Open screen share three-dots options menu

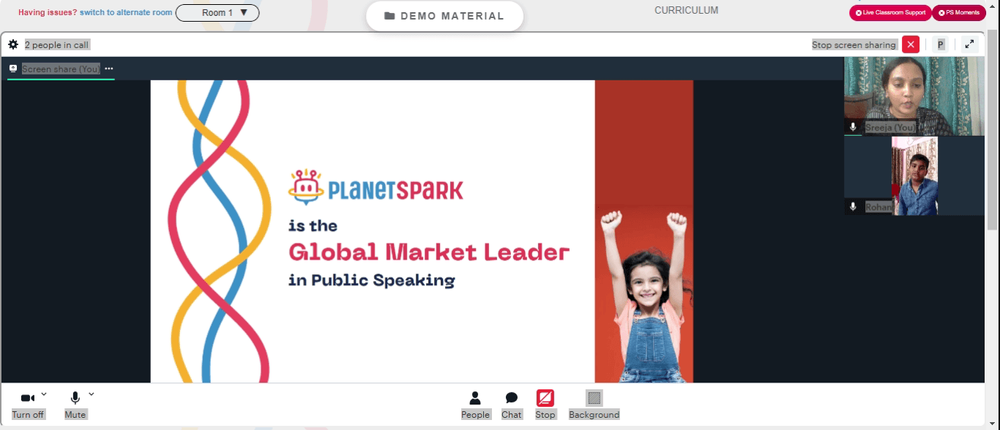(x=109, y=69)
